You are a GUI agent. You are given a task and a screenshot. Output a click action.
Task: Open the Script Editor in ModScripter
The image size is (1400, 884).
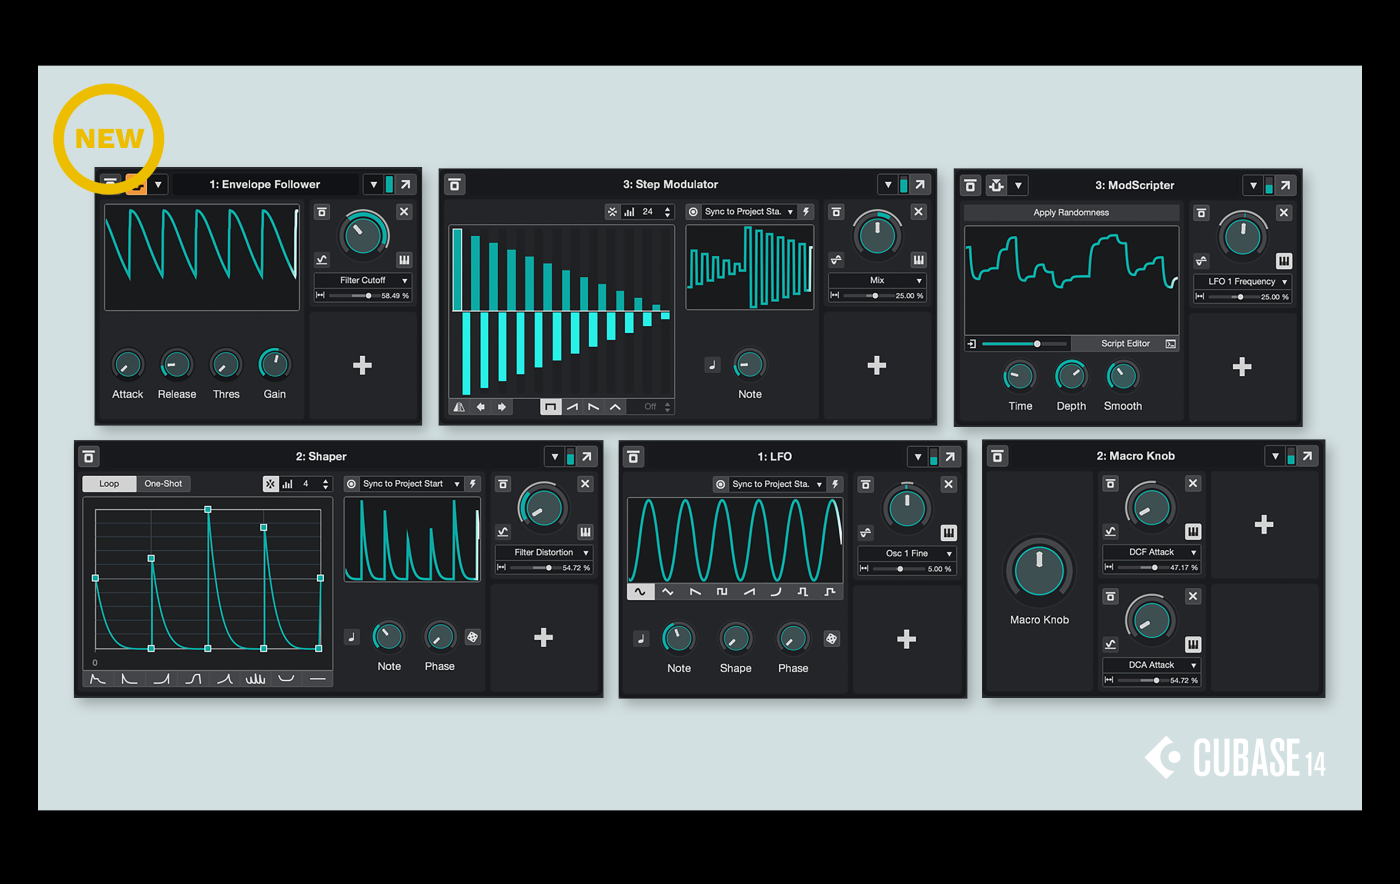[1125, 344]
